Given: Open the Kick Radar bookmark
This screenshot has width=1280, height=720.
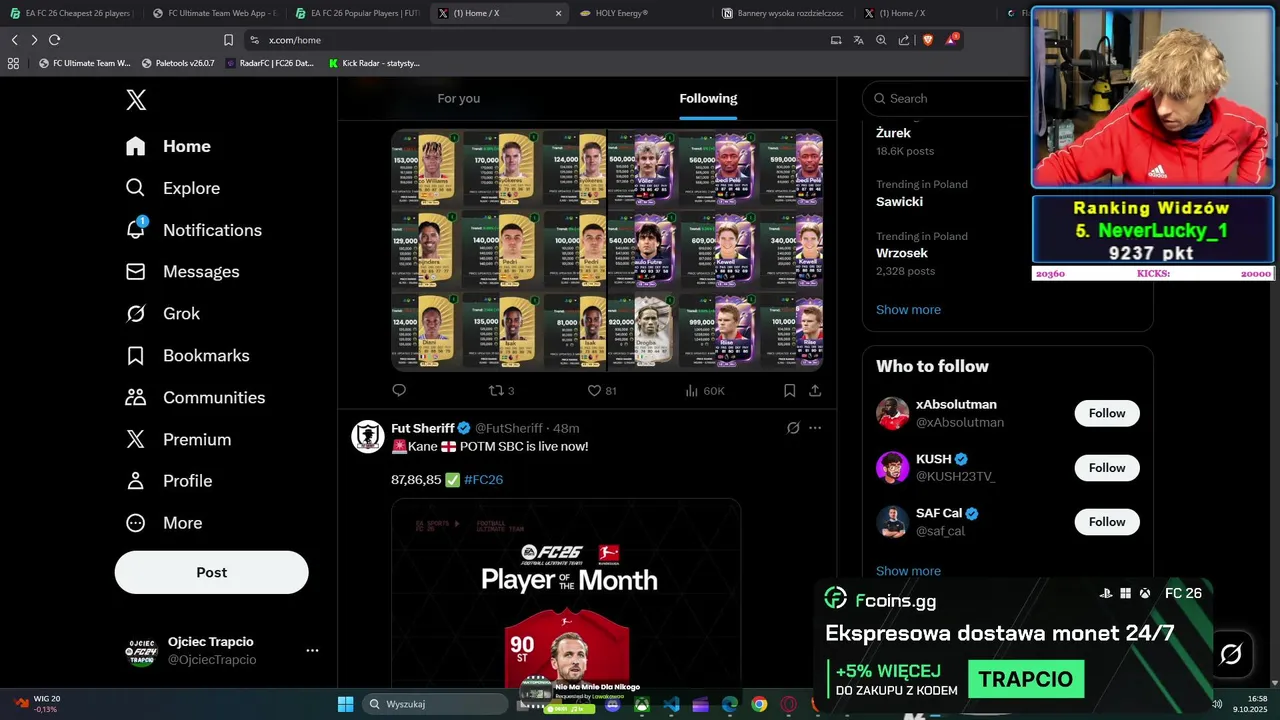Looking at the screenshot, I should pos(374,63).
